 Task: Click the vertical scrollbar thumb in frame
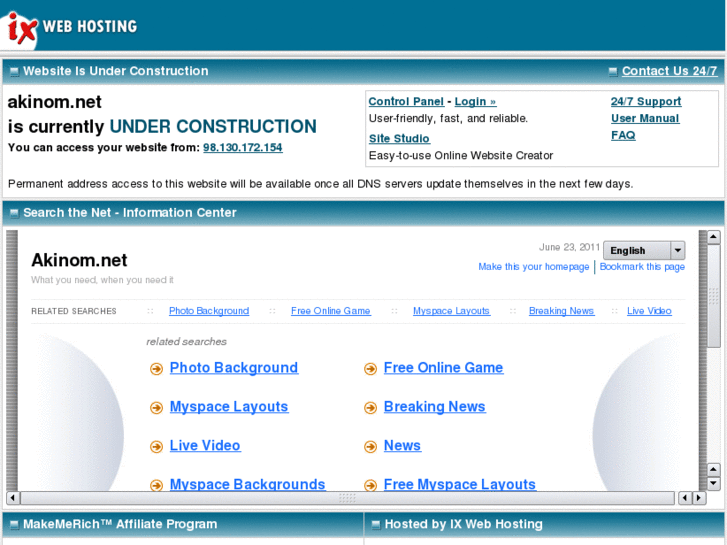[713, 296]
